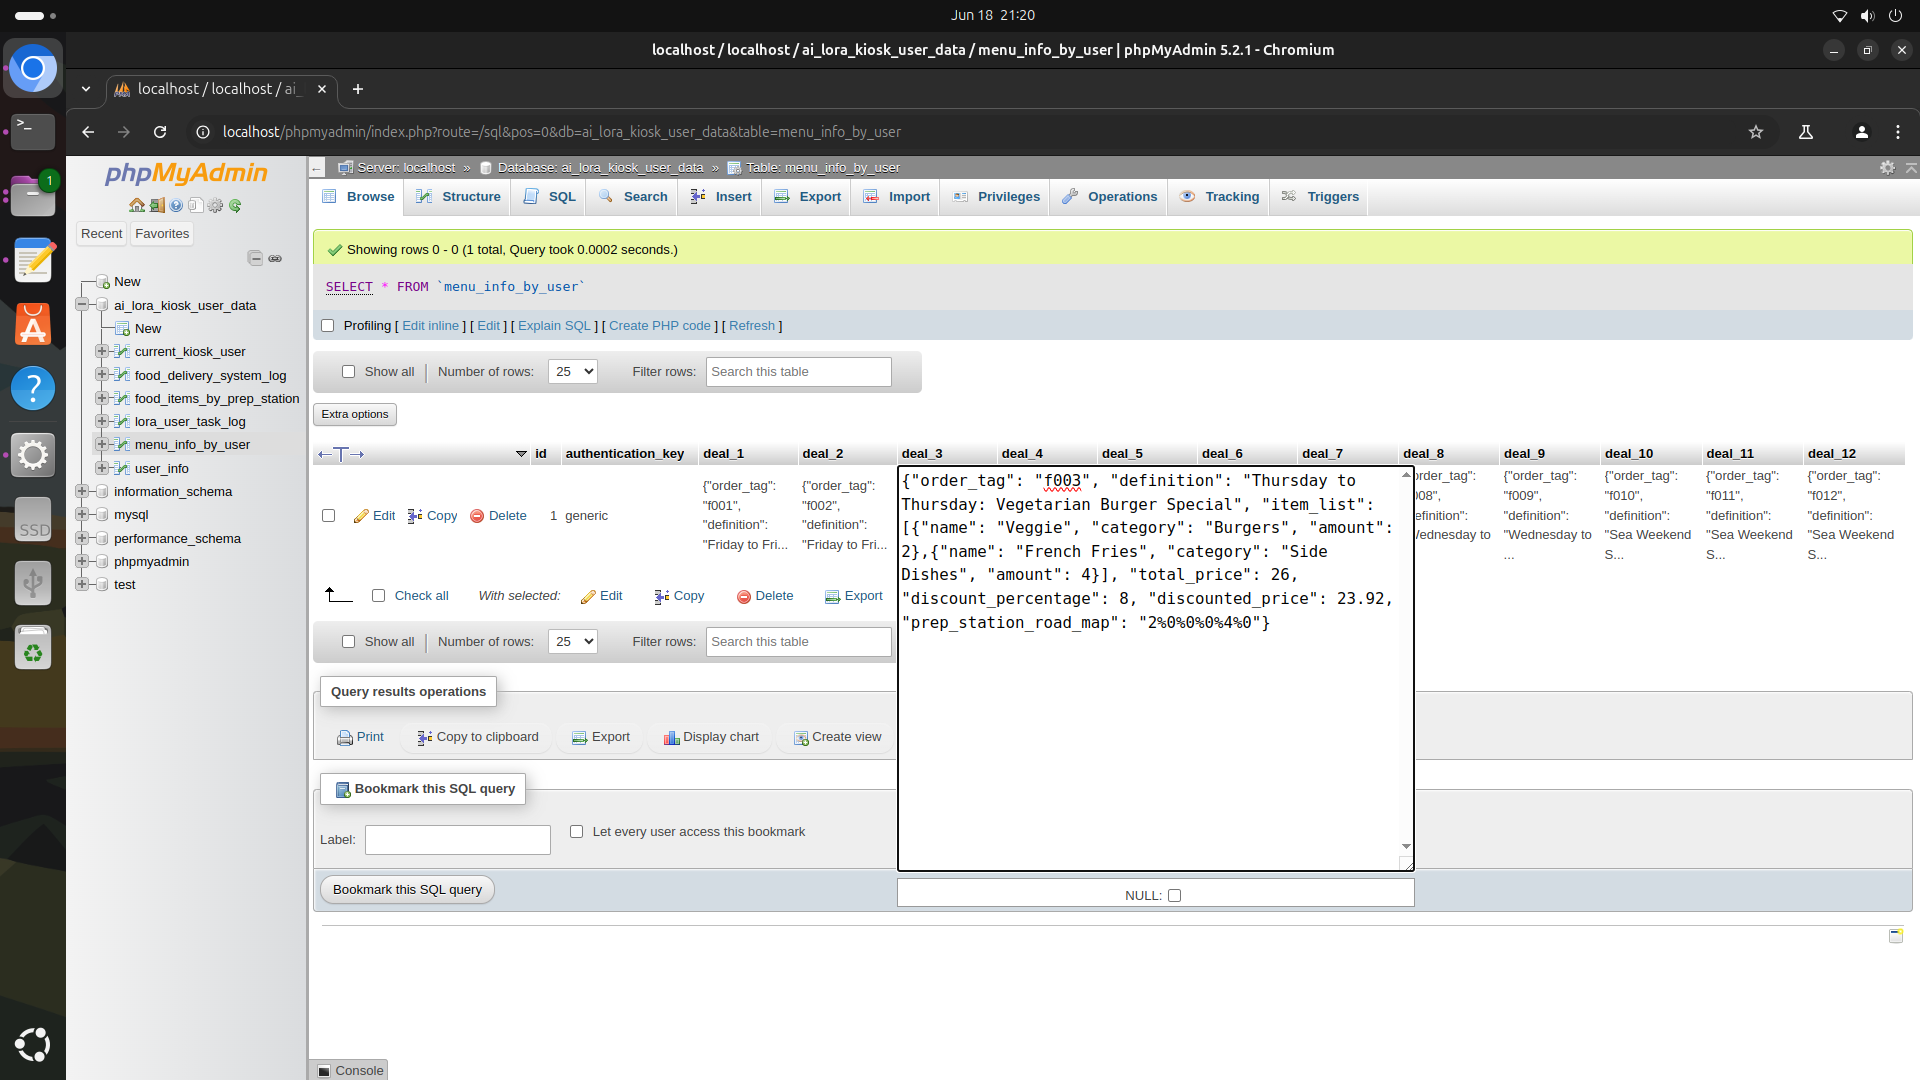The image size is (1920, 1080).
Task: Open navigation panel settings gear icon
Action: [215, 206]
